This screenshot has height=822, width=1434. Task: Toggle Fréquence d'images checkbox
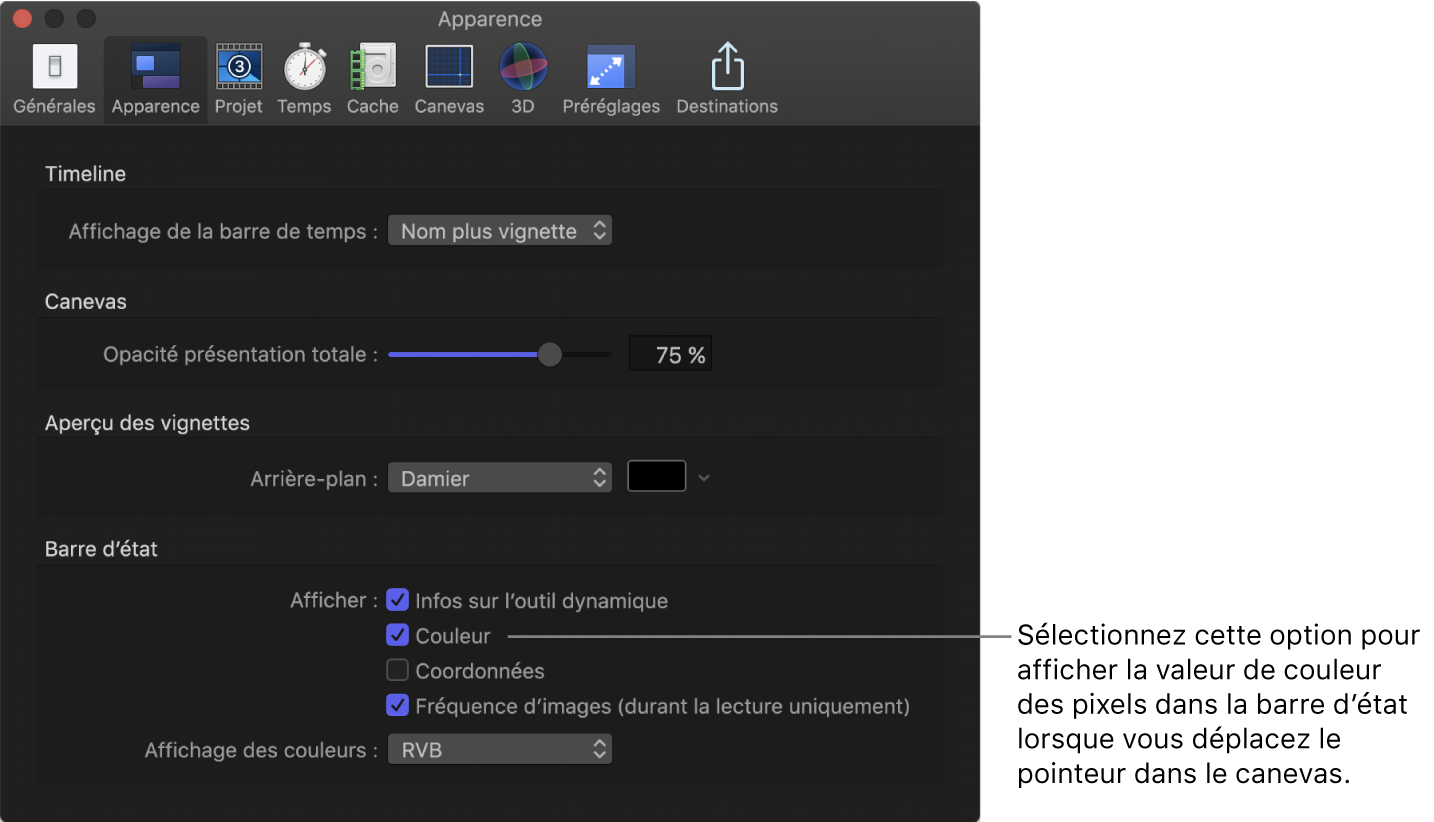point(398,705)
